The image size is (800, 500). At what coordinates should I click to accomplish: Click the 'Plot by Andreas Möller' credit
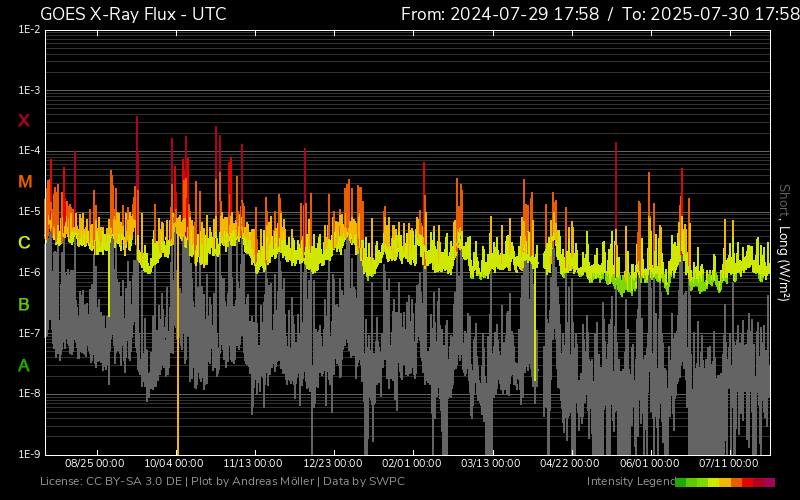[253, 481]
